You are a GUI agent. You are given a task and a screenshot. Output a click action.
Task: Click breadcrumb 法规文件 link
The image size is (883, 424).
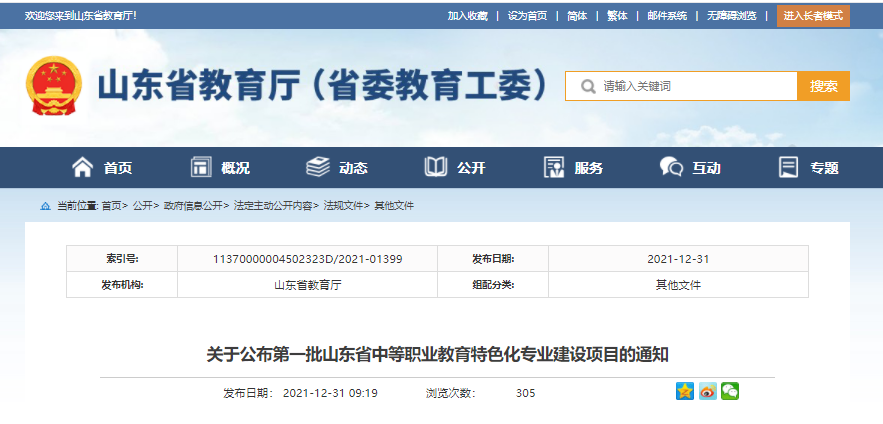click(343, 206)
